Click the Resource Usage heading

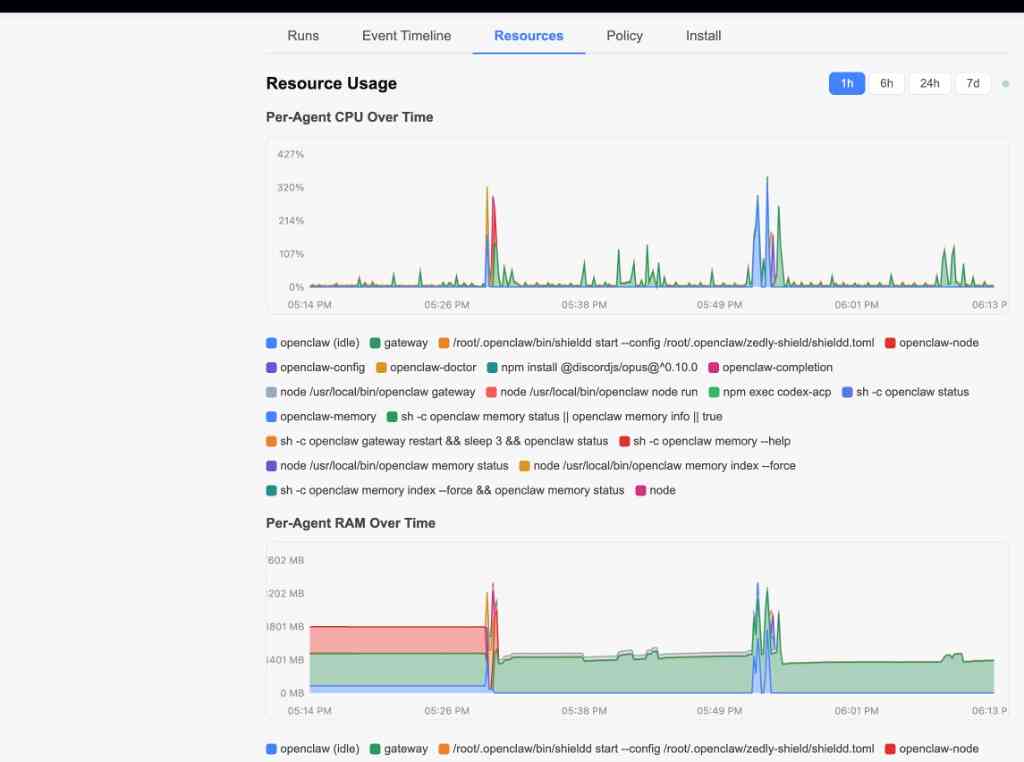click(331, 84)
